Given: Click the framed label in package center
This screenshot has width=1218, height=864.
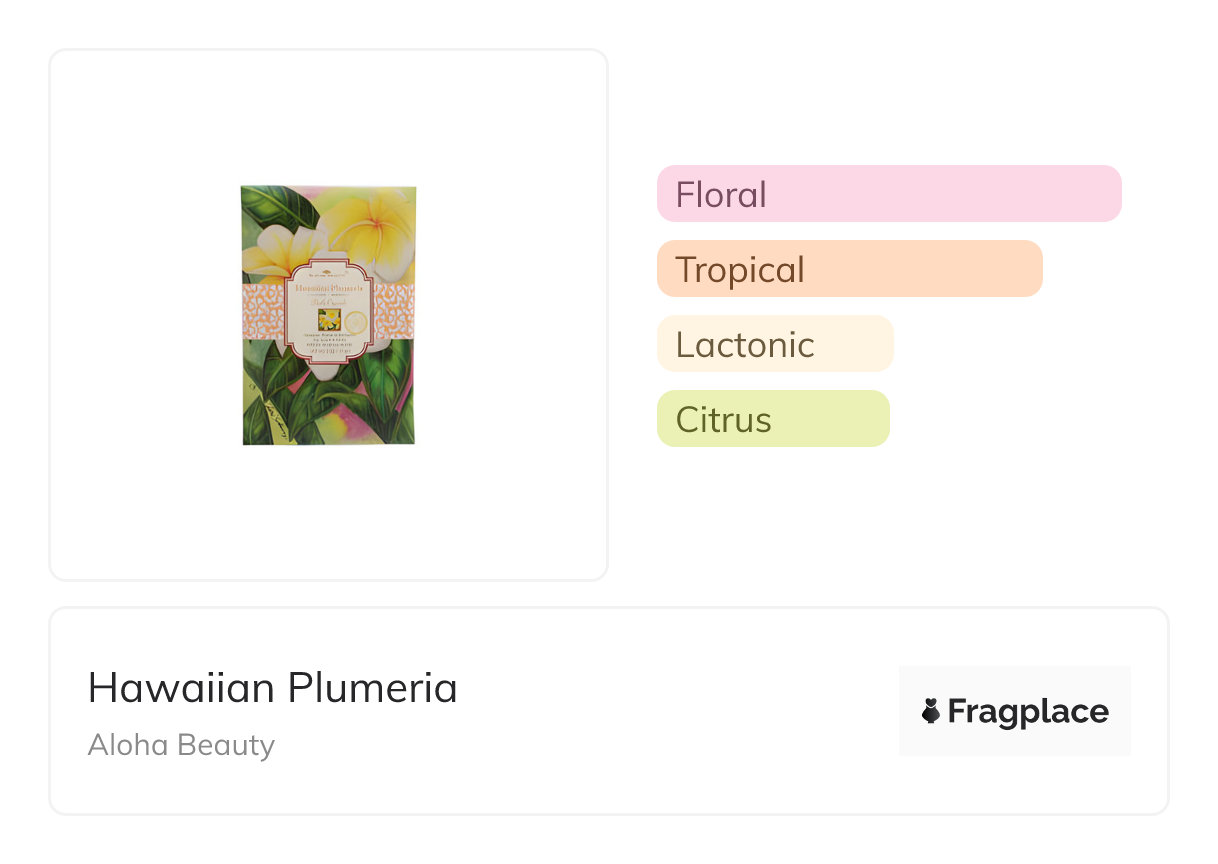Looking at the screenshot, I should (328, 309).
